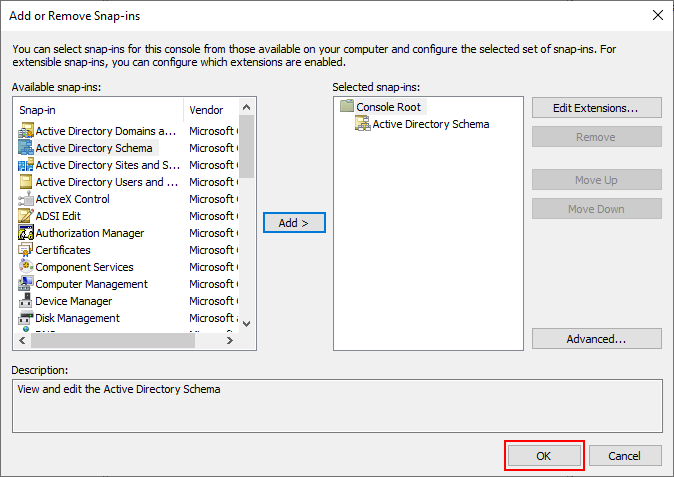Click the horizontal scrollbar thumb
Image resolution: width=674 pixels, height=477 pixels.
[x=113, y=340]
